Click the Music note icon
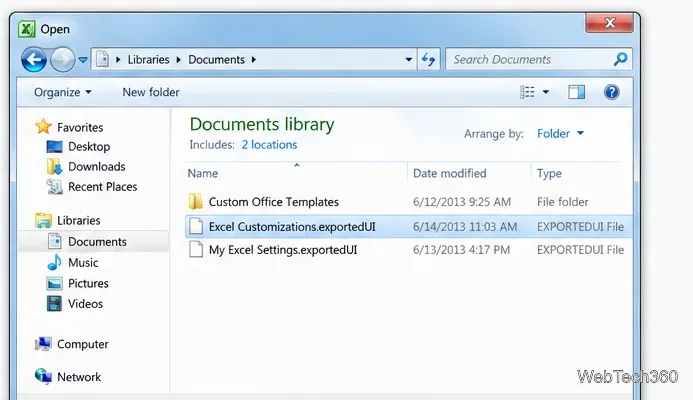 pos(54,263)
